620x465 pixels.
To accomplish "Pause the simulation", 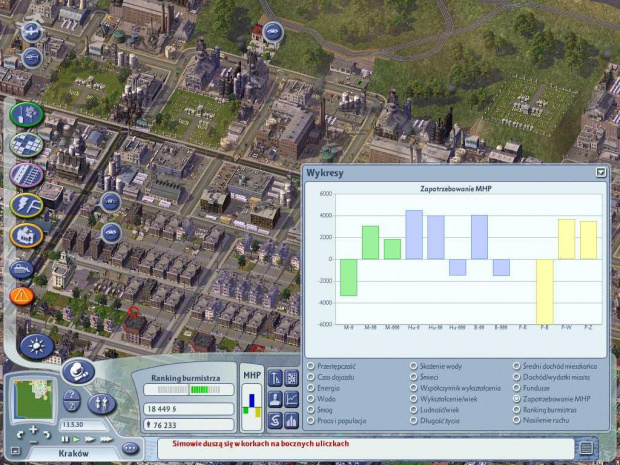I will tap(65, 439).
